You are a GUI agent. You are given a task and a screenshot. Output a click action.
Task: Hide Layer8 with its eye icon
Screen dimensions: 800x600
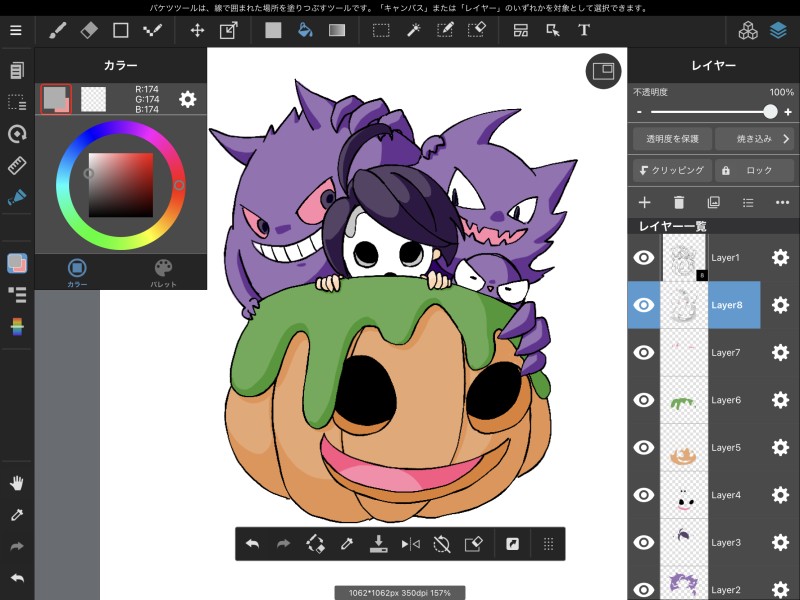pyautogui.click(x=644, y=305)
